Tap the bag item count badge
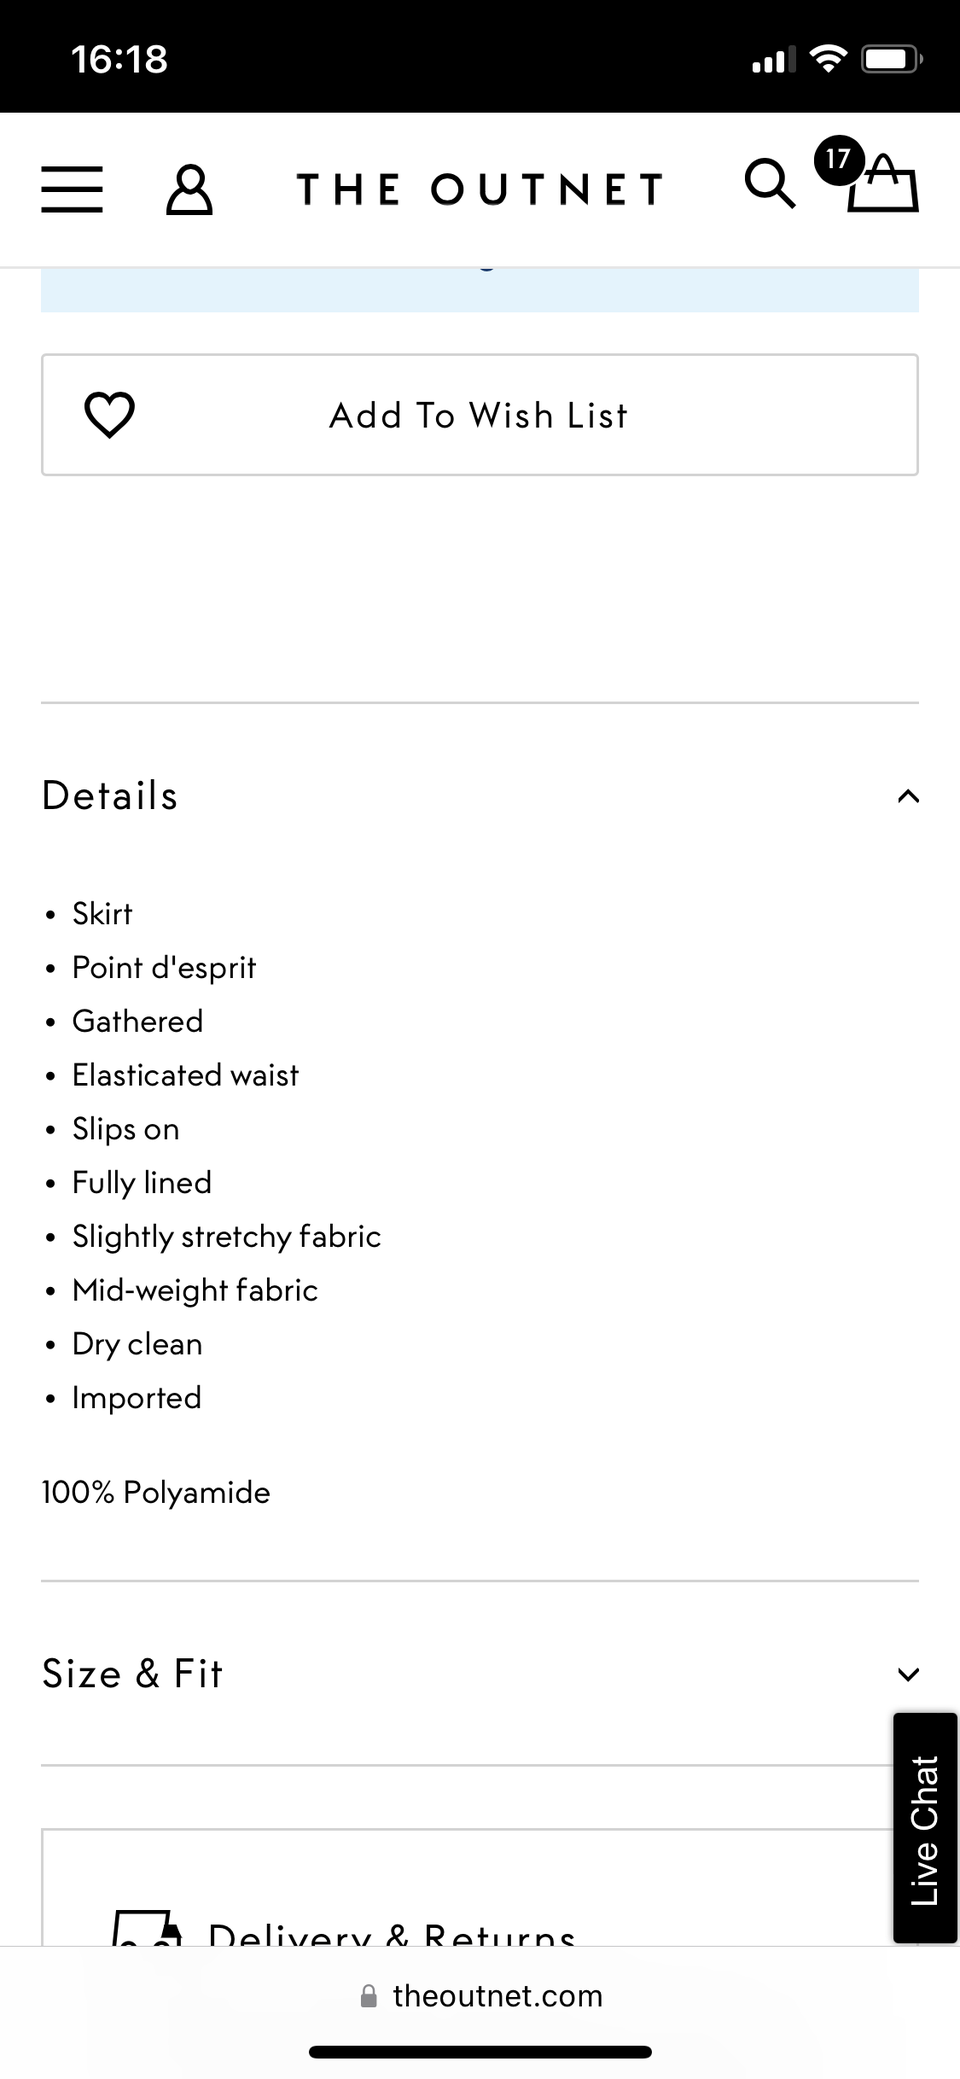The image size is (960, 2079). 838,159
